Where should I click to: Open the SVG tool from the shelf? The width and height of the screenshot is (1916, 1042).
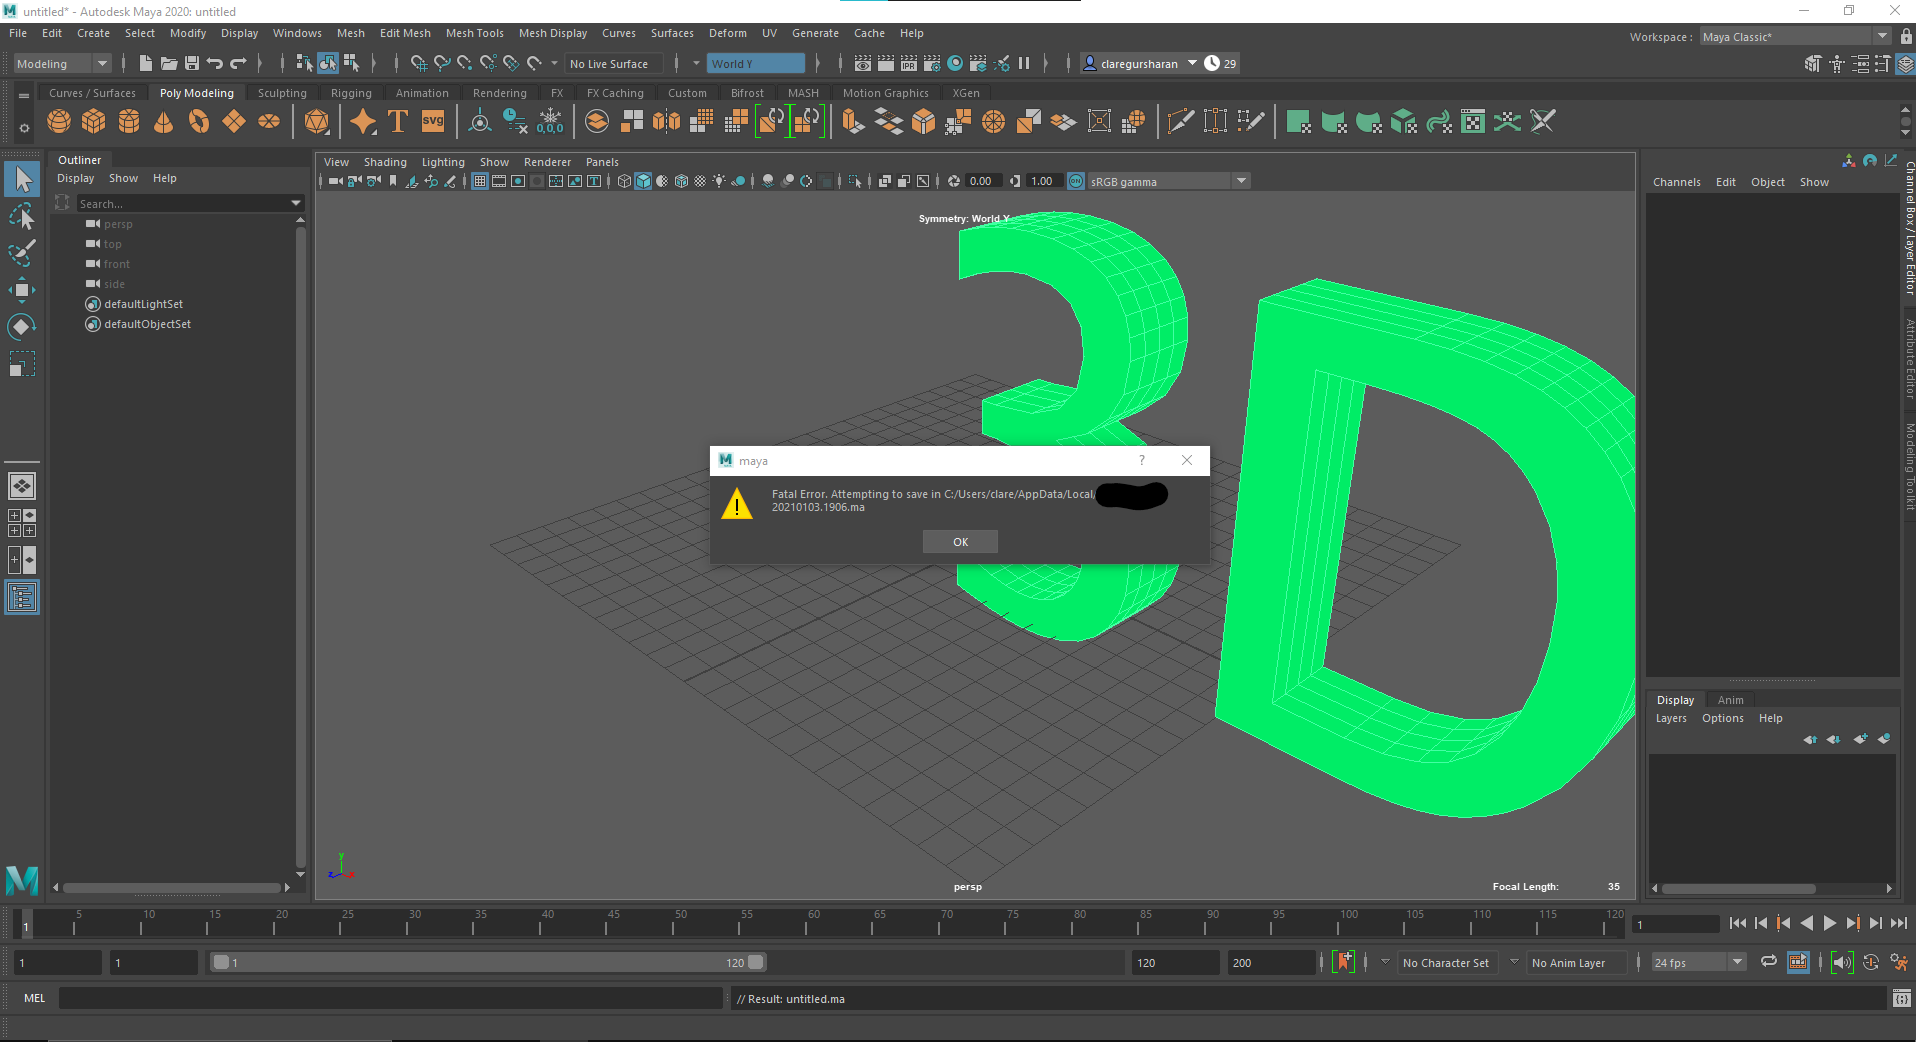click(432, 121)
